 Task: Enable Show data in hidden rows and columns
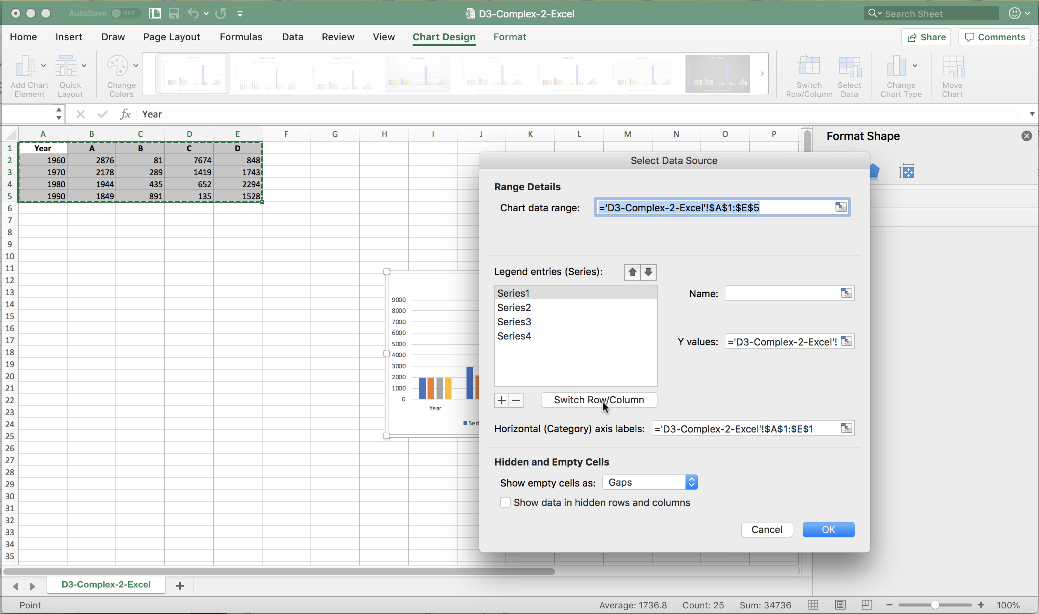505,503
